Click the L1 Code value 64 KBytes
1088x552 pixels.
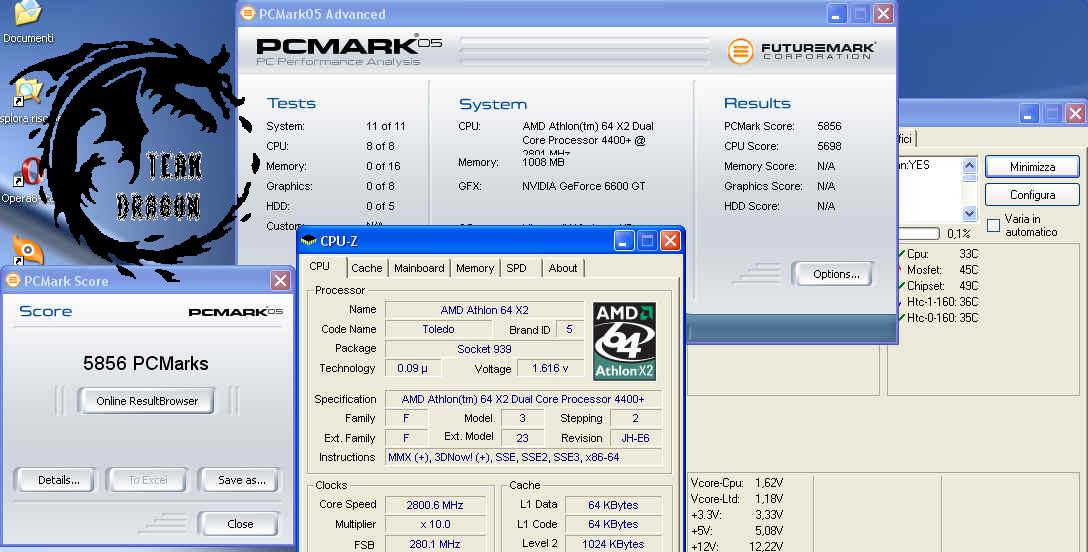(x=613, y=524)
